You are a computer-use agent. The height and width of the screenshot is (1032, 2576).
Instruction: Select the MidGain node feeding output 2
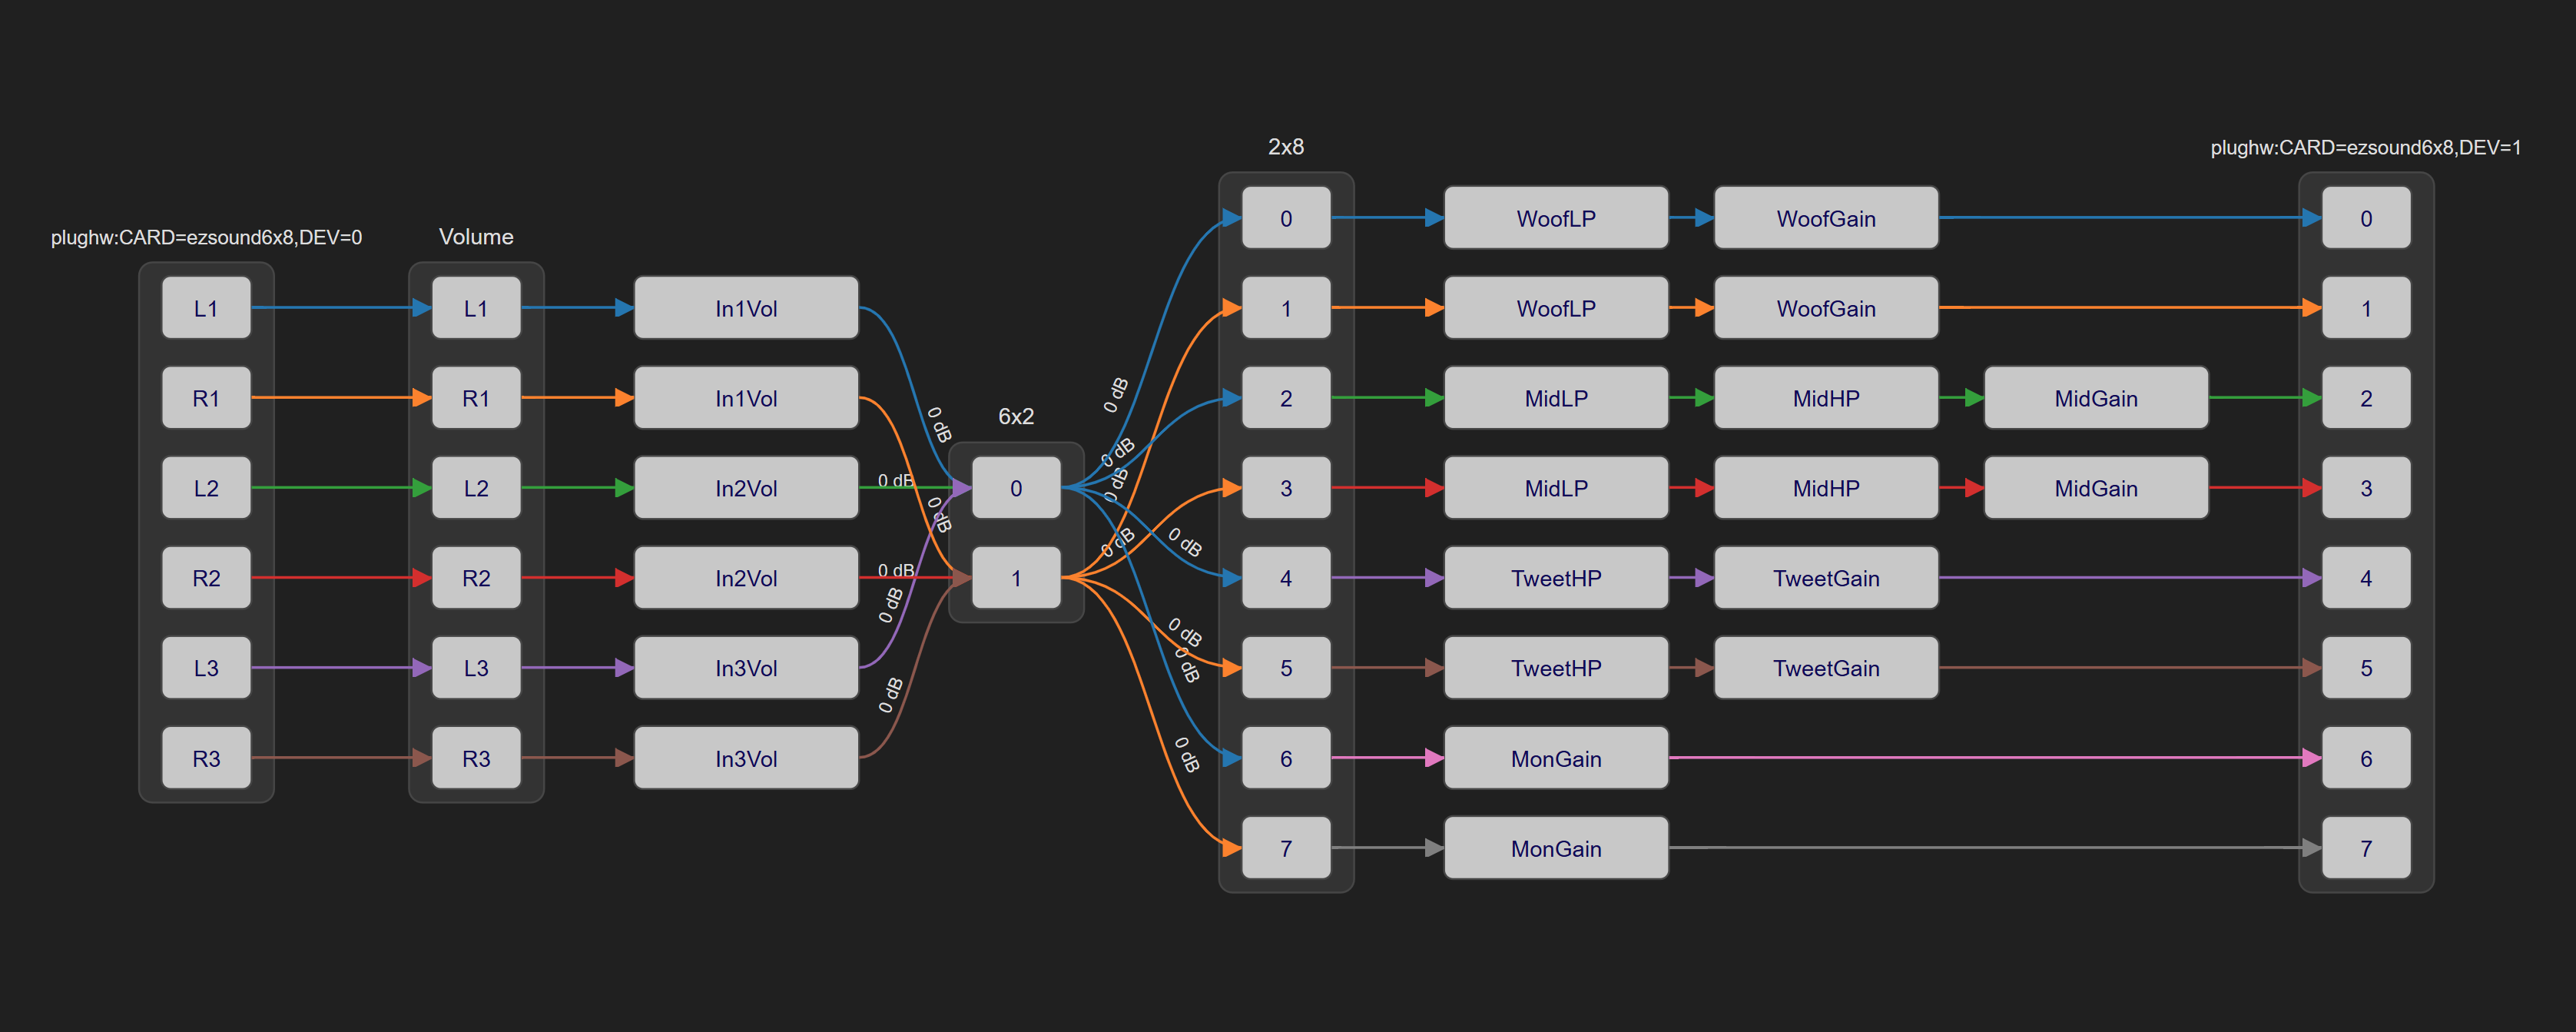point(2095,398)
